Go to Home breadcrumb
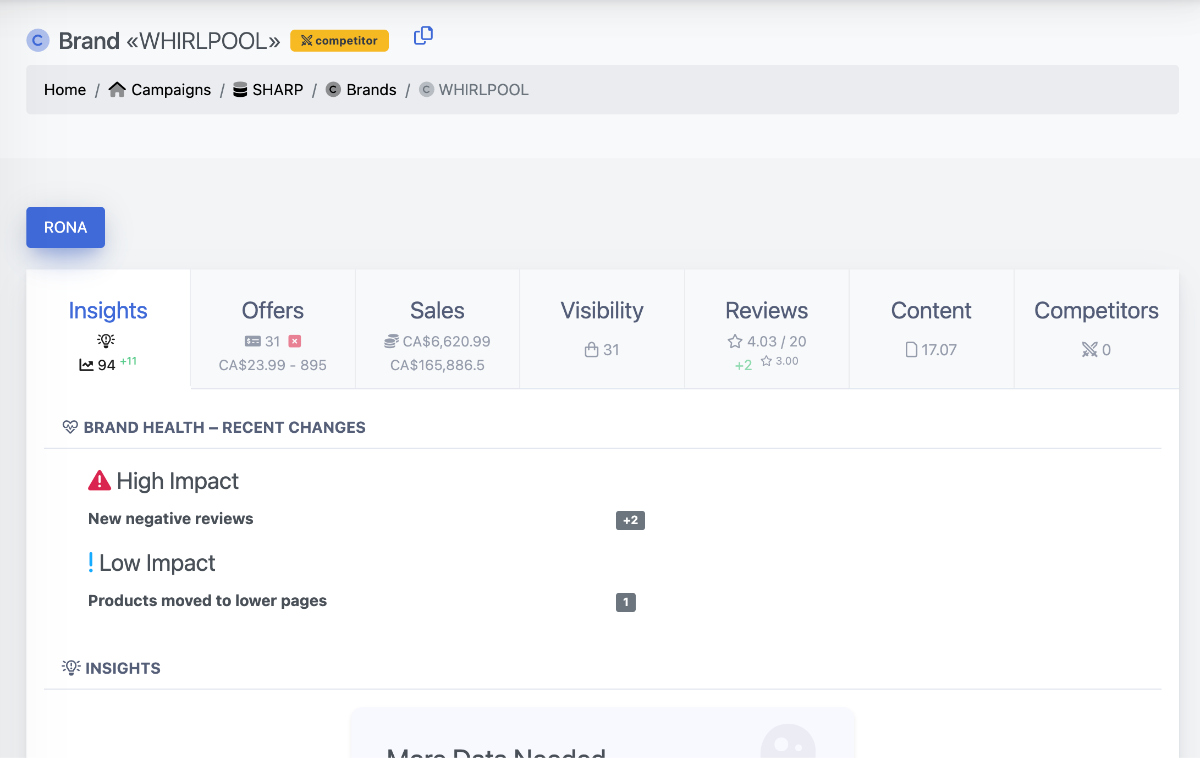 [x=65, y=90]
